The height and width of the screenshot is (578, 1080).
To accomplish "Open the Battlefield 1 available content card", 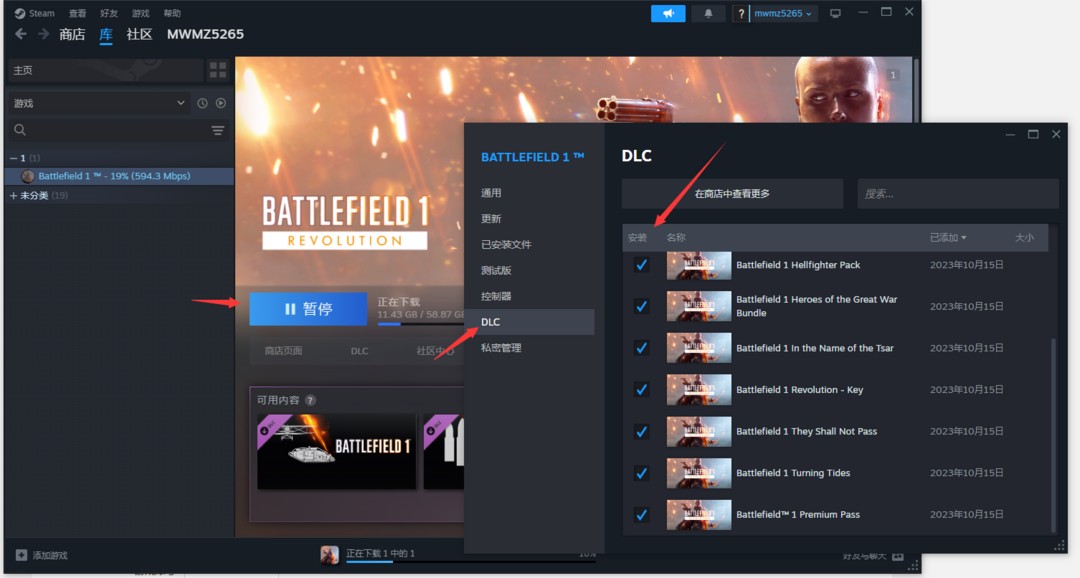I will click(336, 451).
